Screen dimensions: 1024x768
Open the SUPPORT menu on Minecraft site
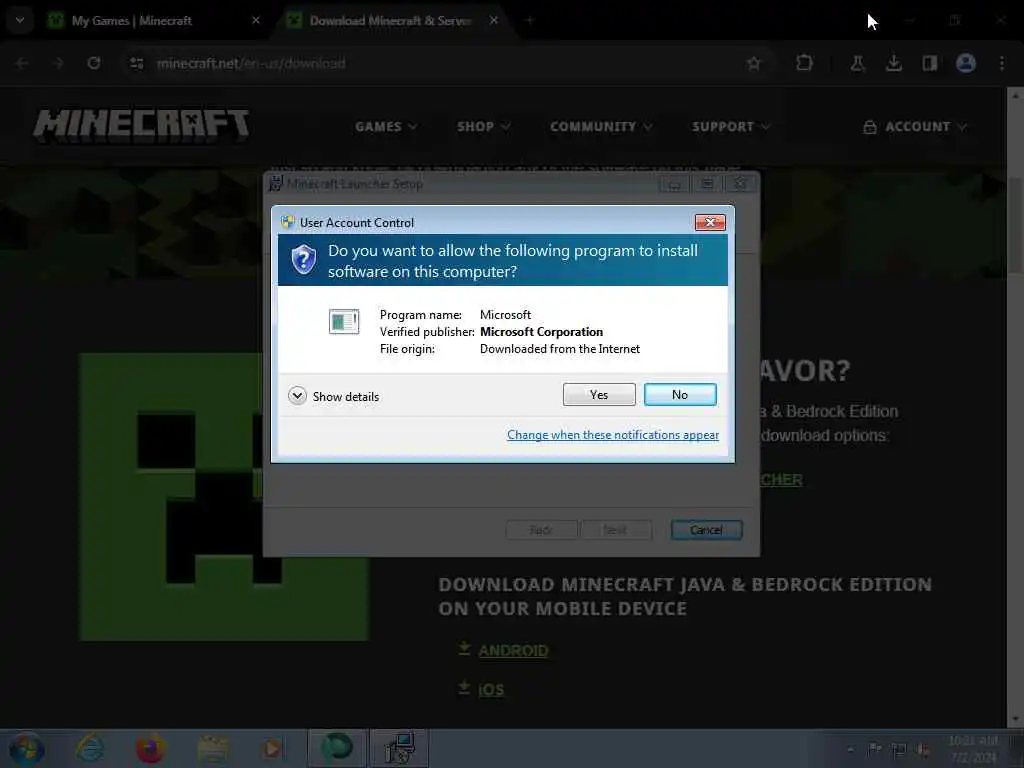[x=731, y=127]
